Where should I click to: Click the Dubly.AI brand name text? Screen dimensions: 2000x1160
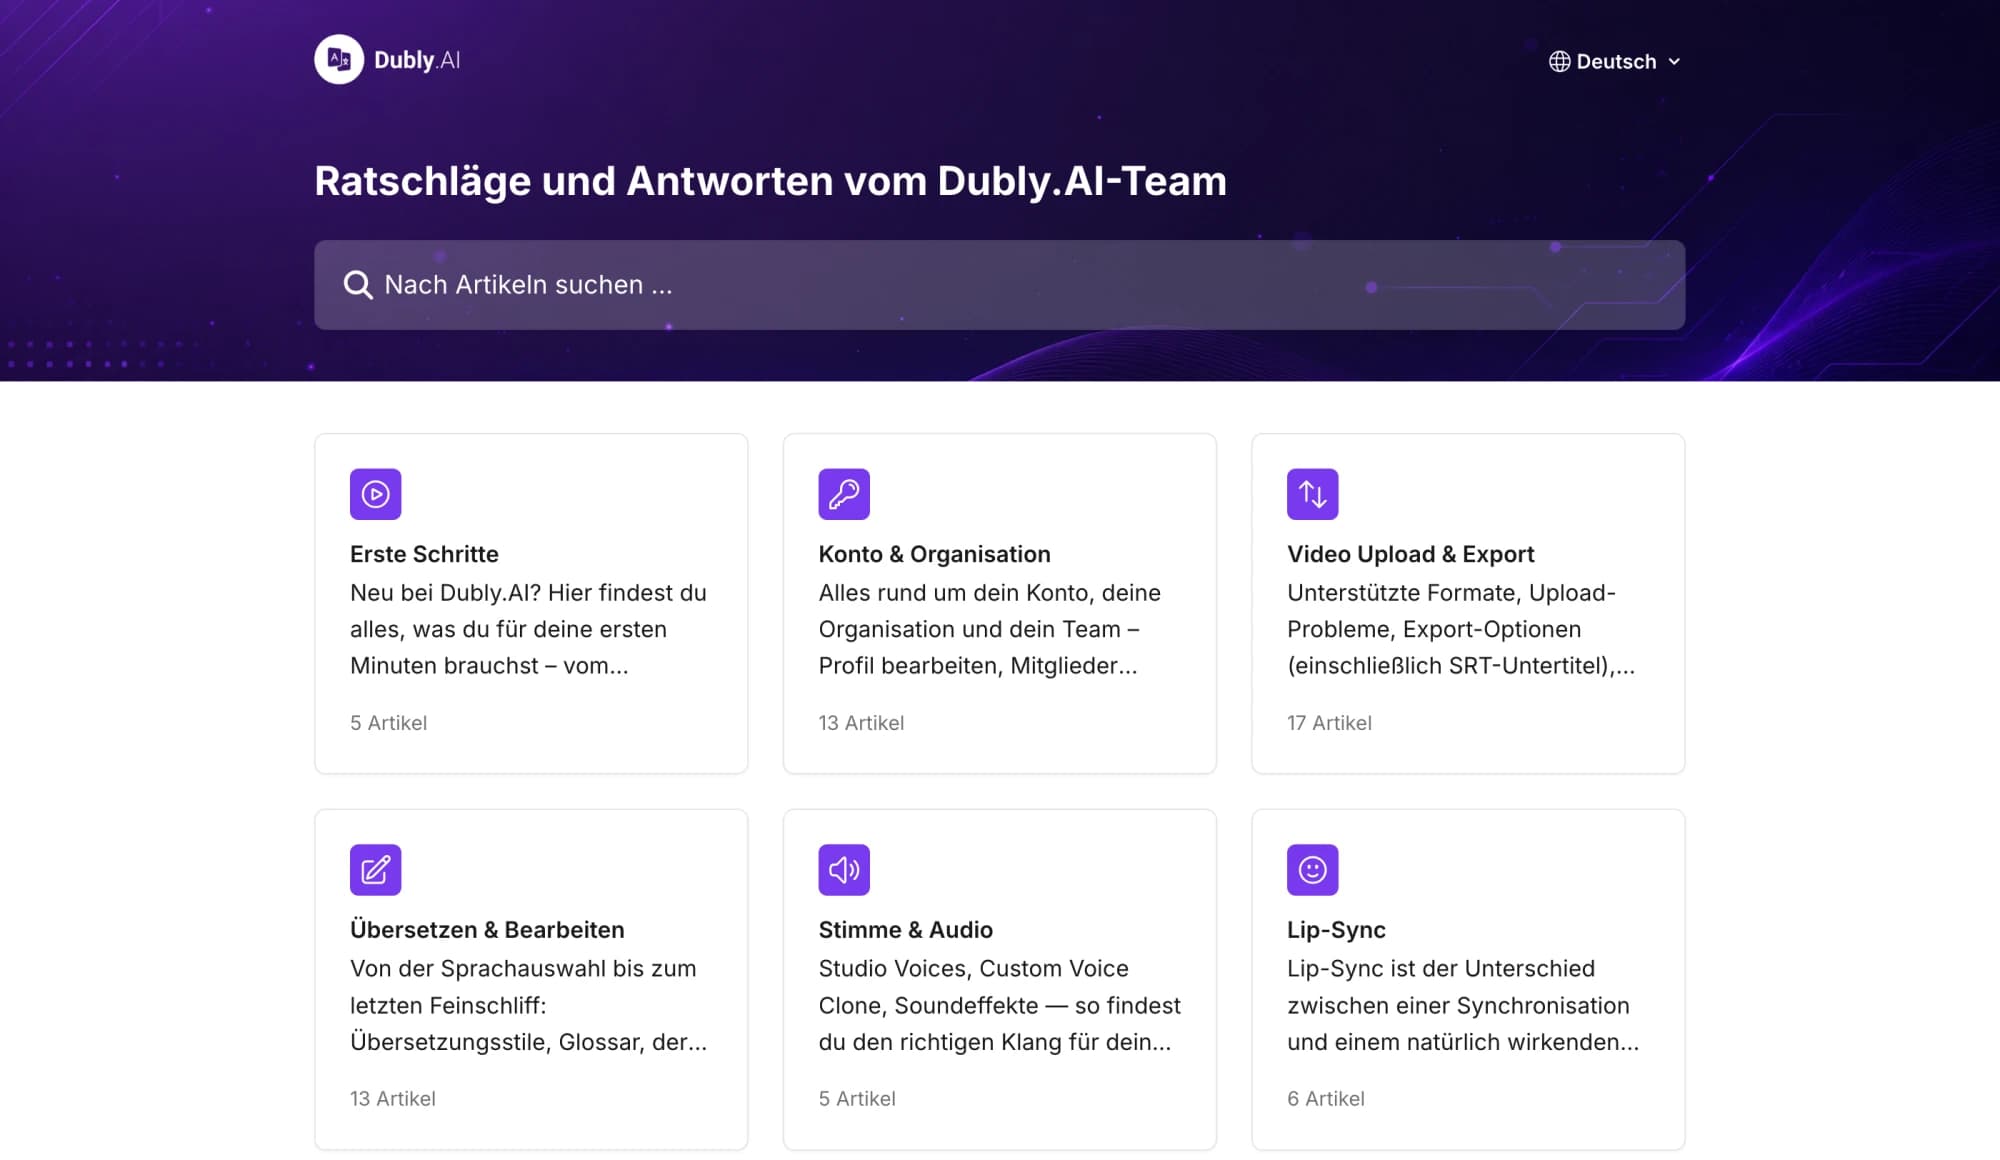417,60
